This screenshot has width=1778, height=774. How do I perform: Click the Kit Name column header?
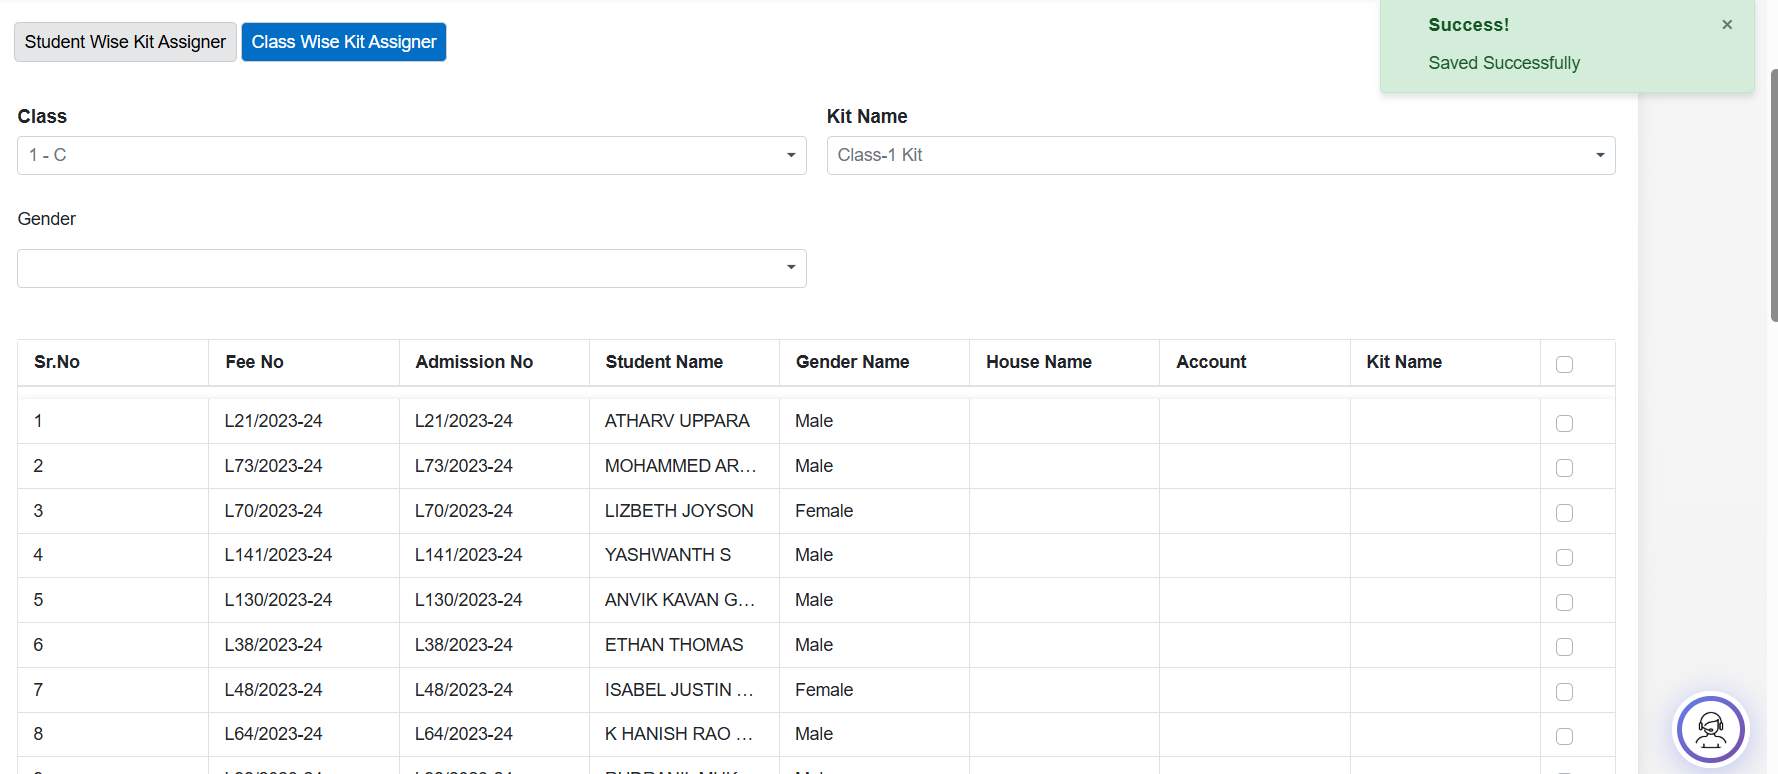1404,362
